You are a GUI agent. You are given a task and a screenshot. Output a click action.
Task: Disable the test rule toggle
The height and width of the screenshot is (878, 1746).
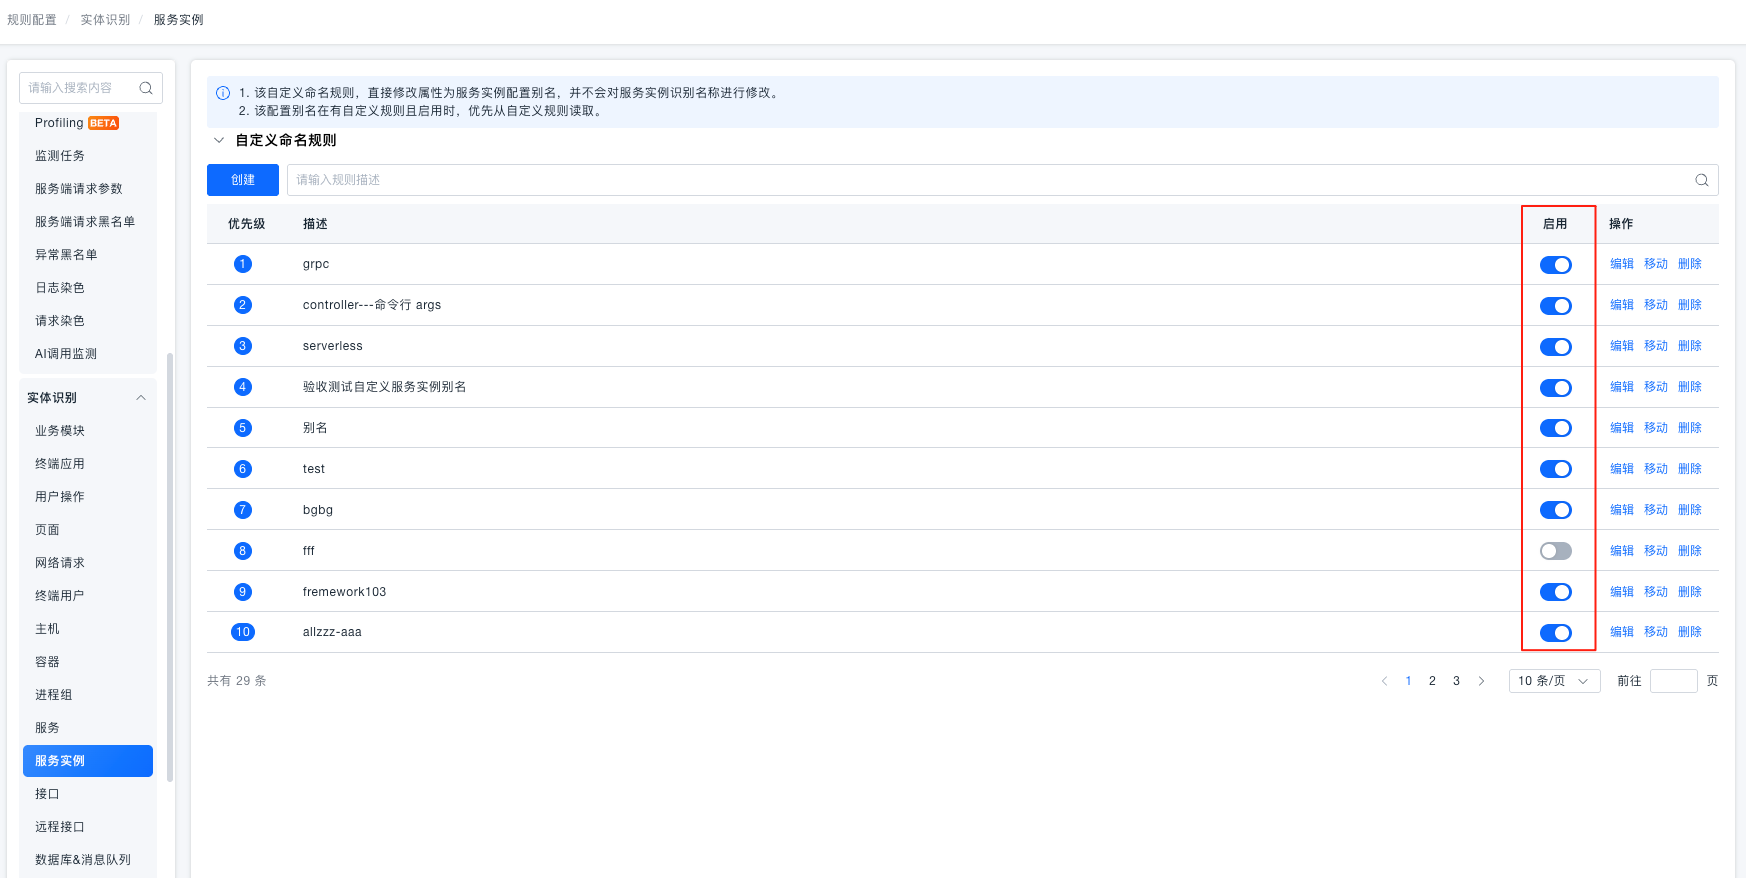pyautogui.click(x=1555, y=469)
